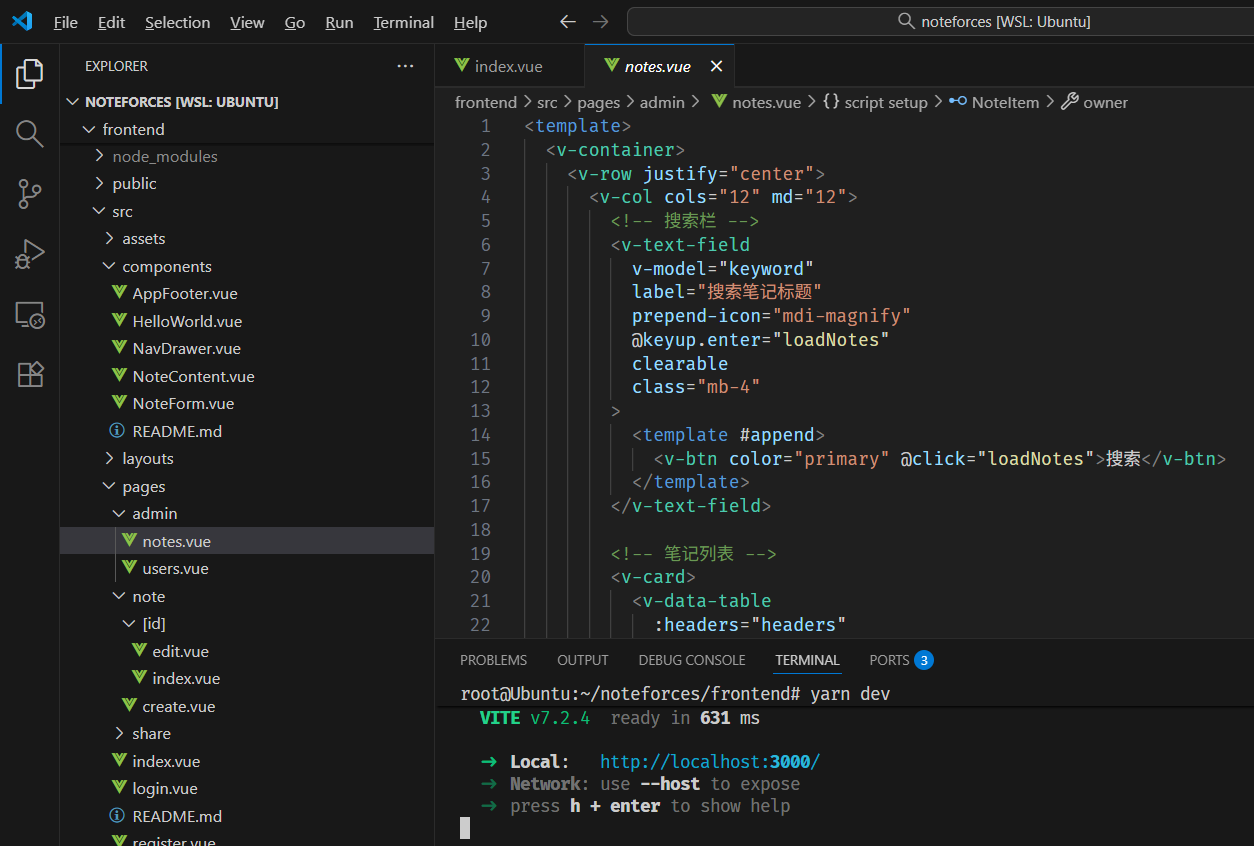Open the View menu
Image resolution: width=1254 pixels, height=846 pixels.
click(247, 22)
